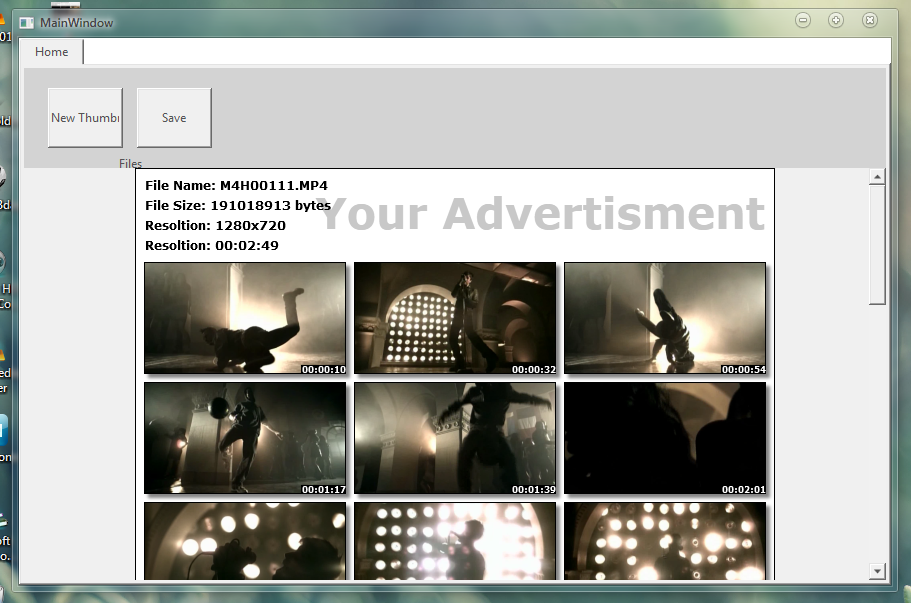Click the bottom-left partially visible thumbnail
The height and width of the screenshot is (603, 911).
tap(245, 541)
